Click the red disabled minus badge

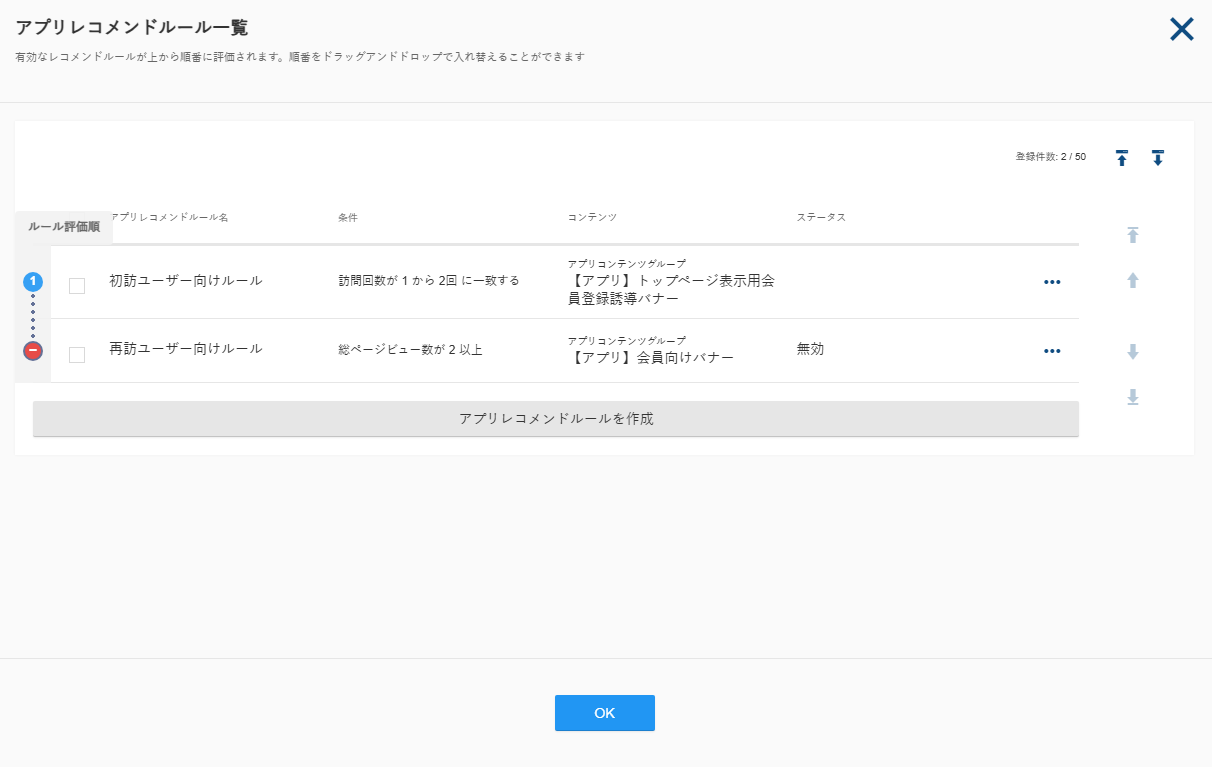coord(33,351)
